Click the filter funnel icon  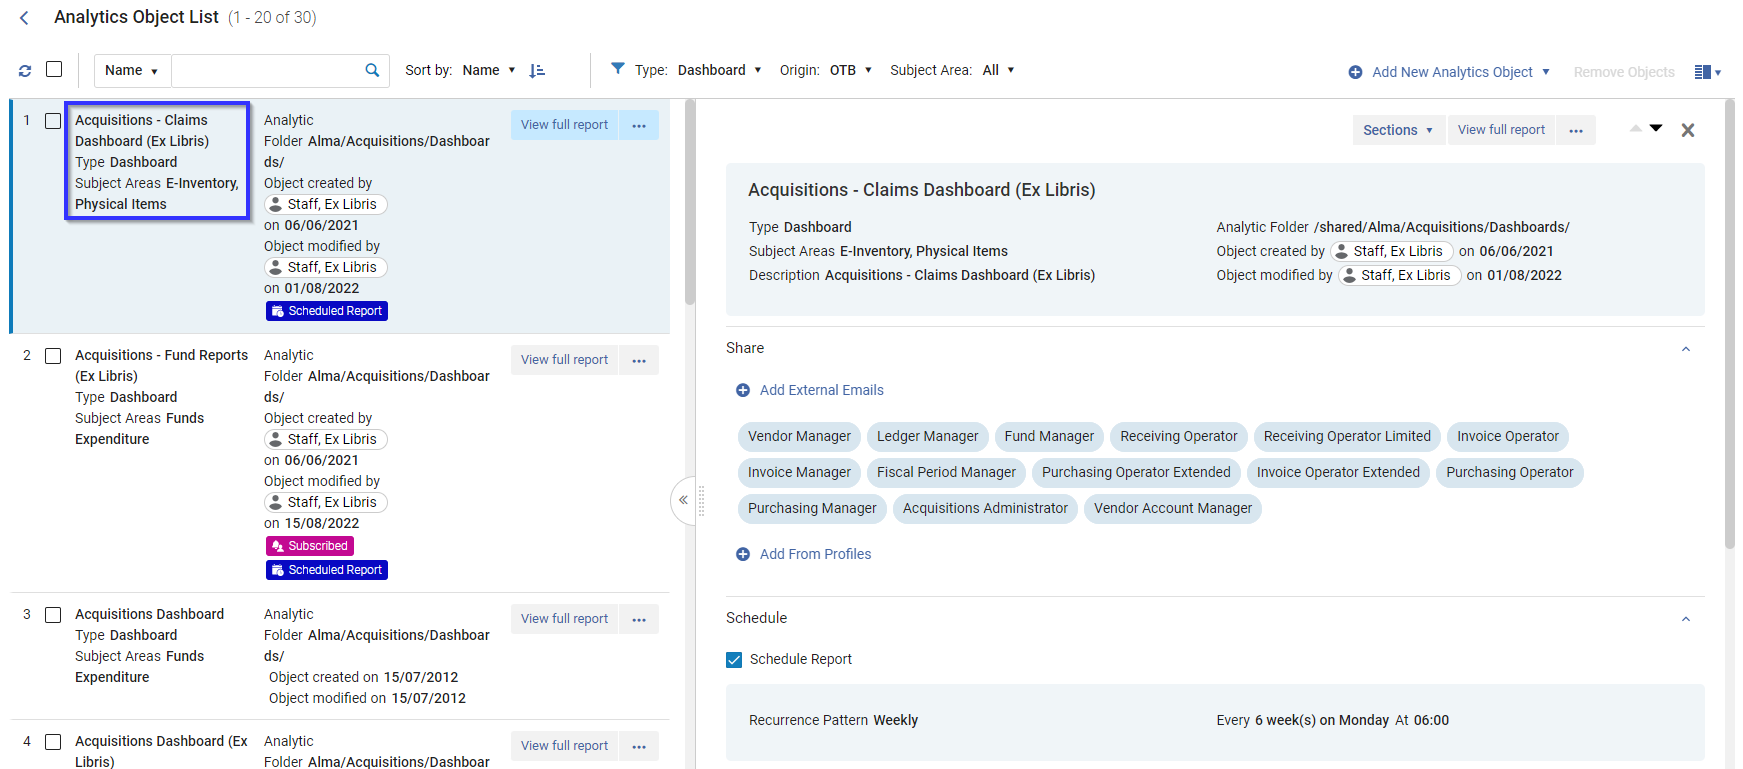(618, 69)
